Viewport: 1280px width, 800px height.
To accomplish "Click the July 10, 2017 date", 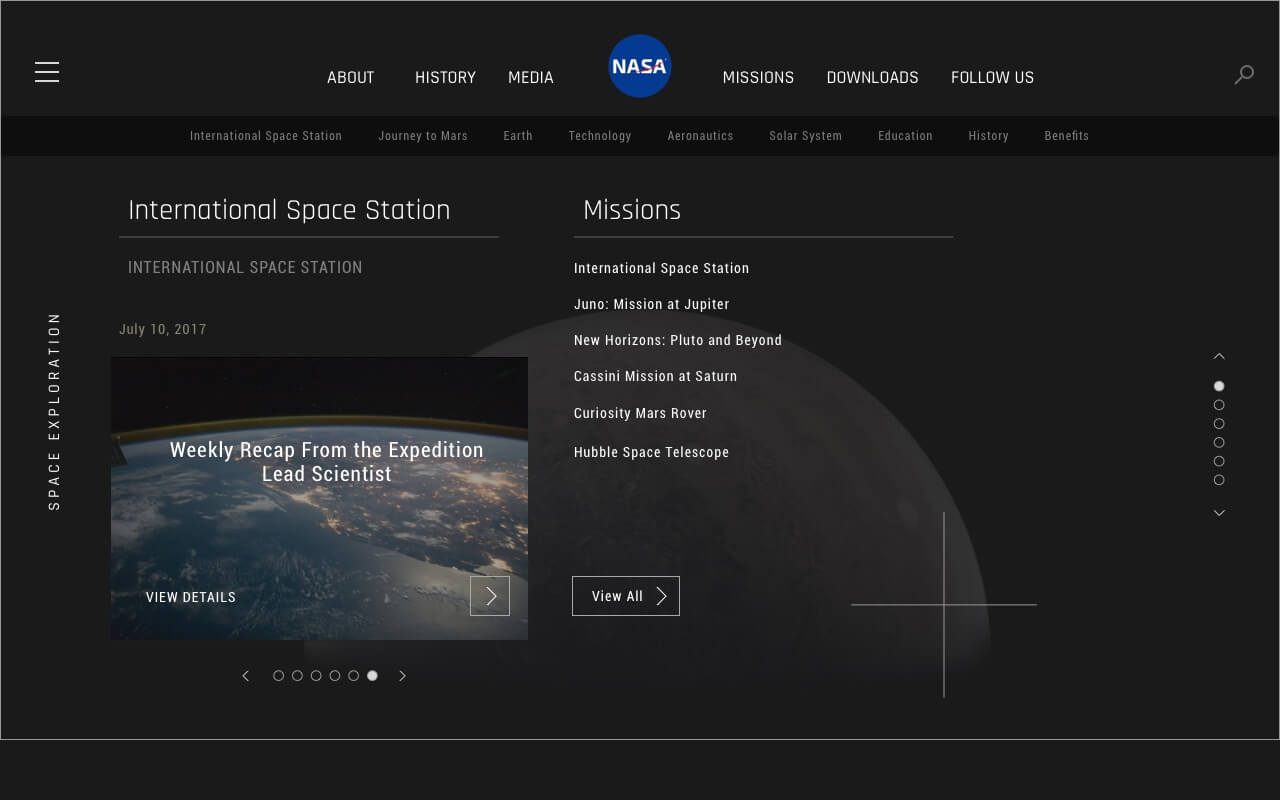I will click(163, 329).
